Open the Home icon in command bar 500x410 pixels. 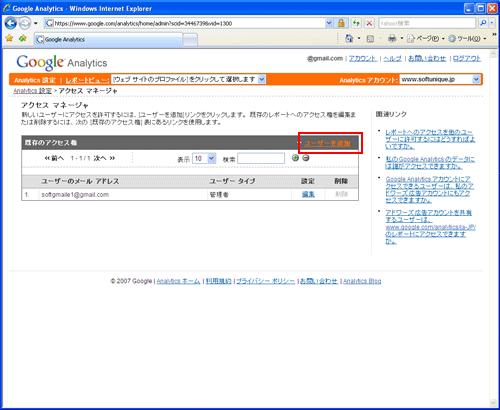(x=349, y=39)
